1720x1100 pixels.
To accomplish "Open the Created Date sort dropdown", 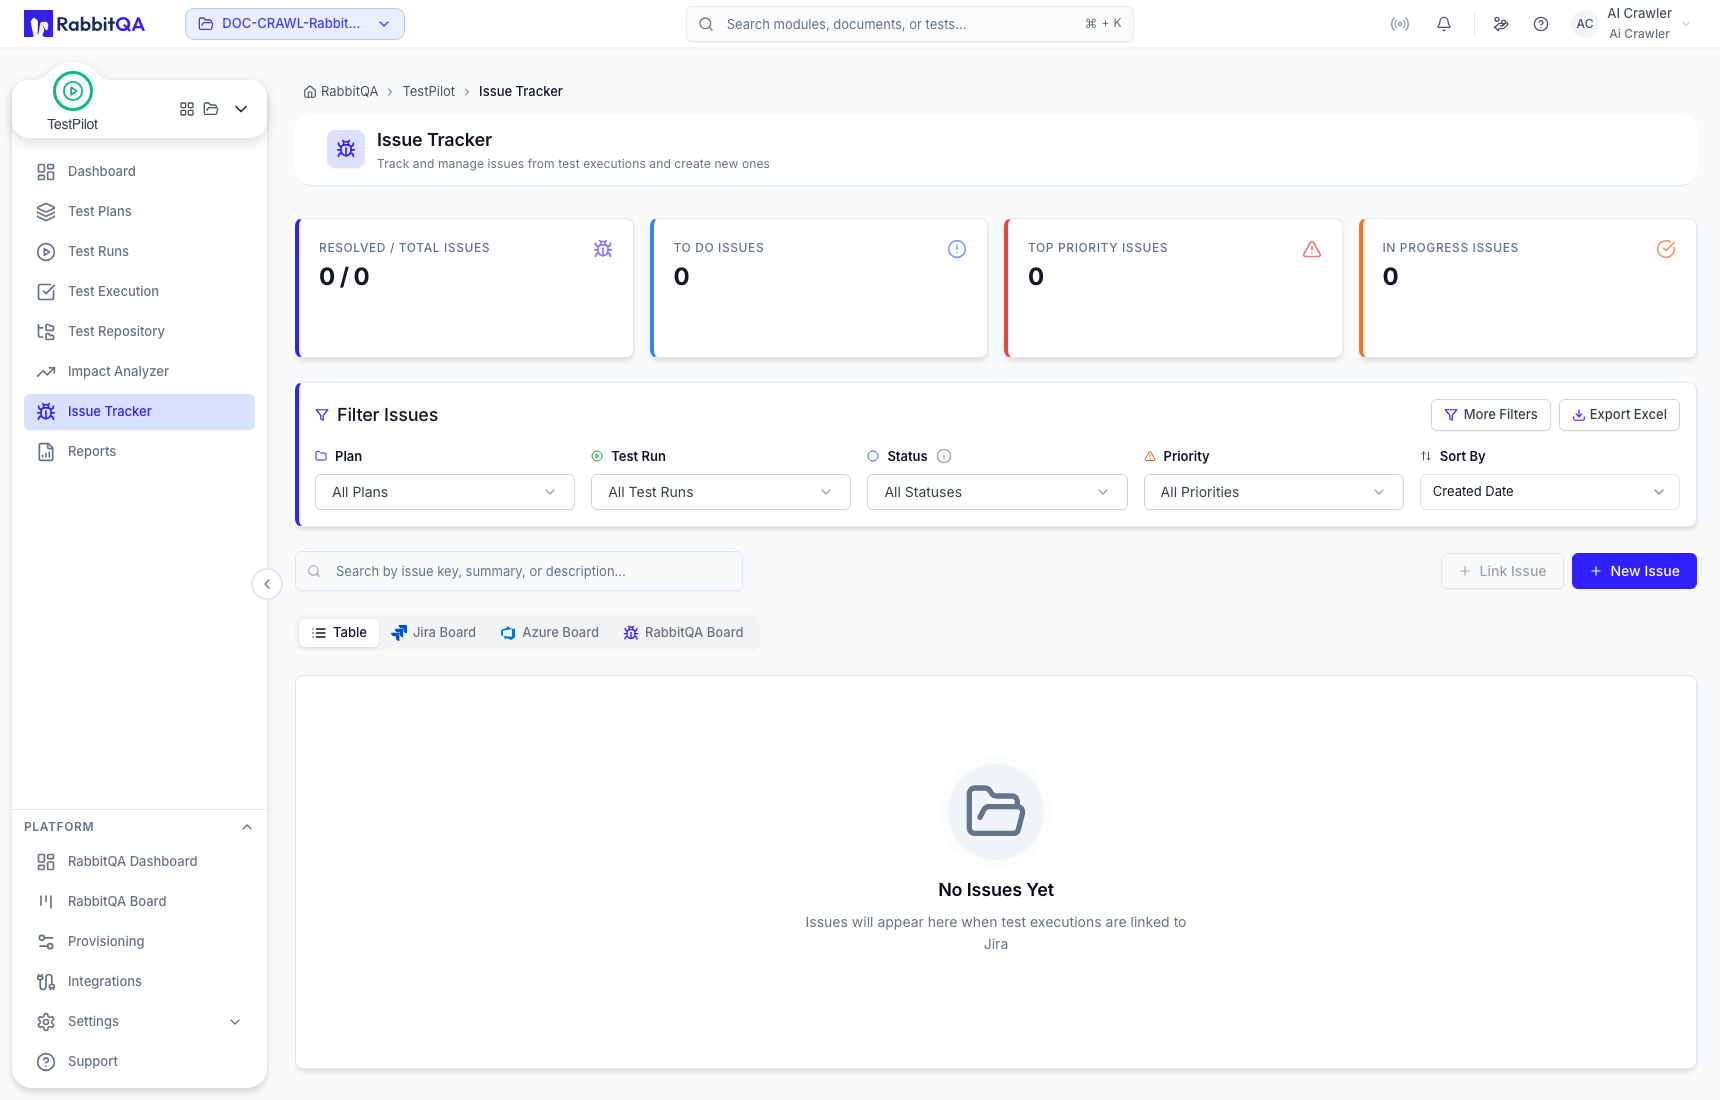I will (1550, 492).
